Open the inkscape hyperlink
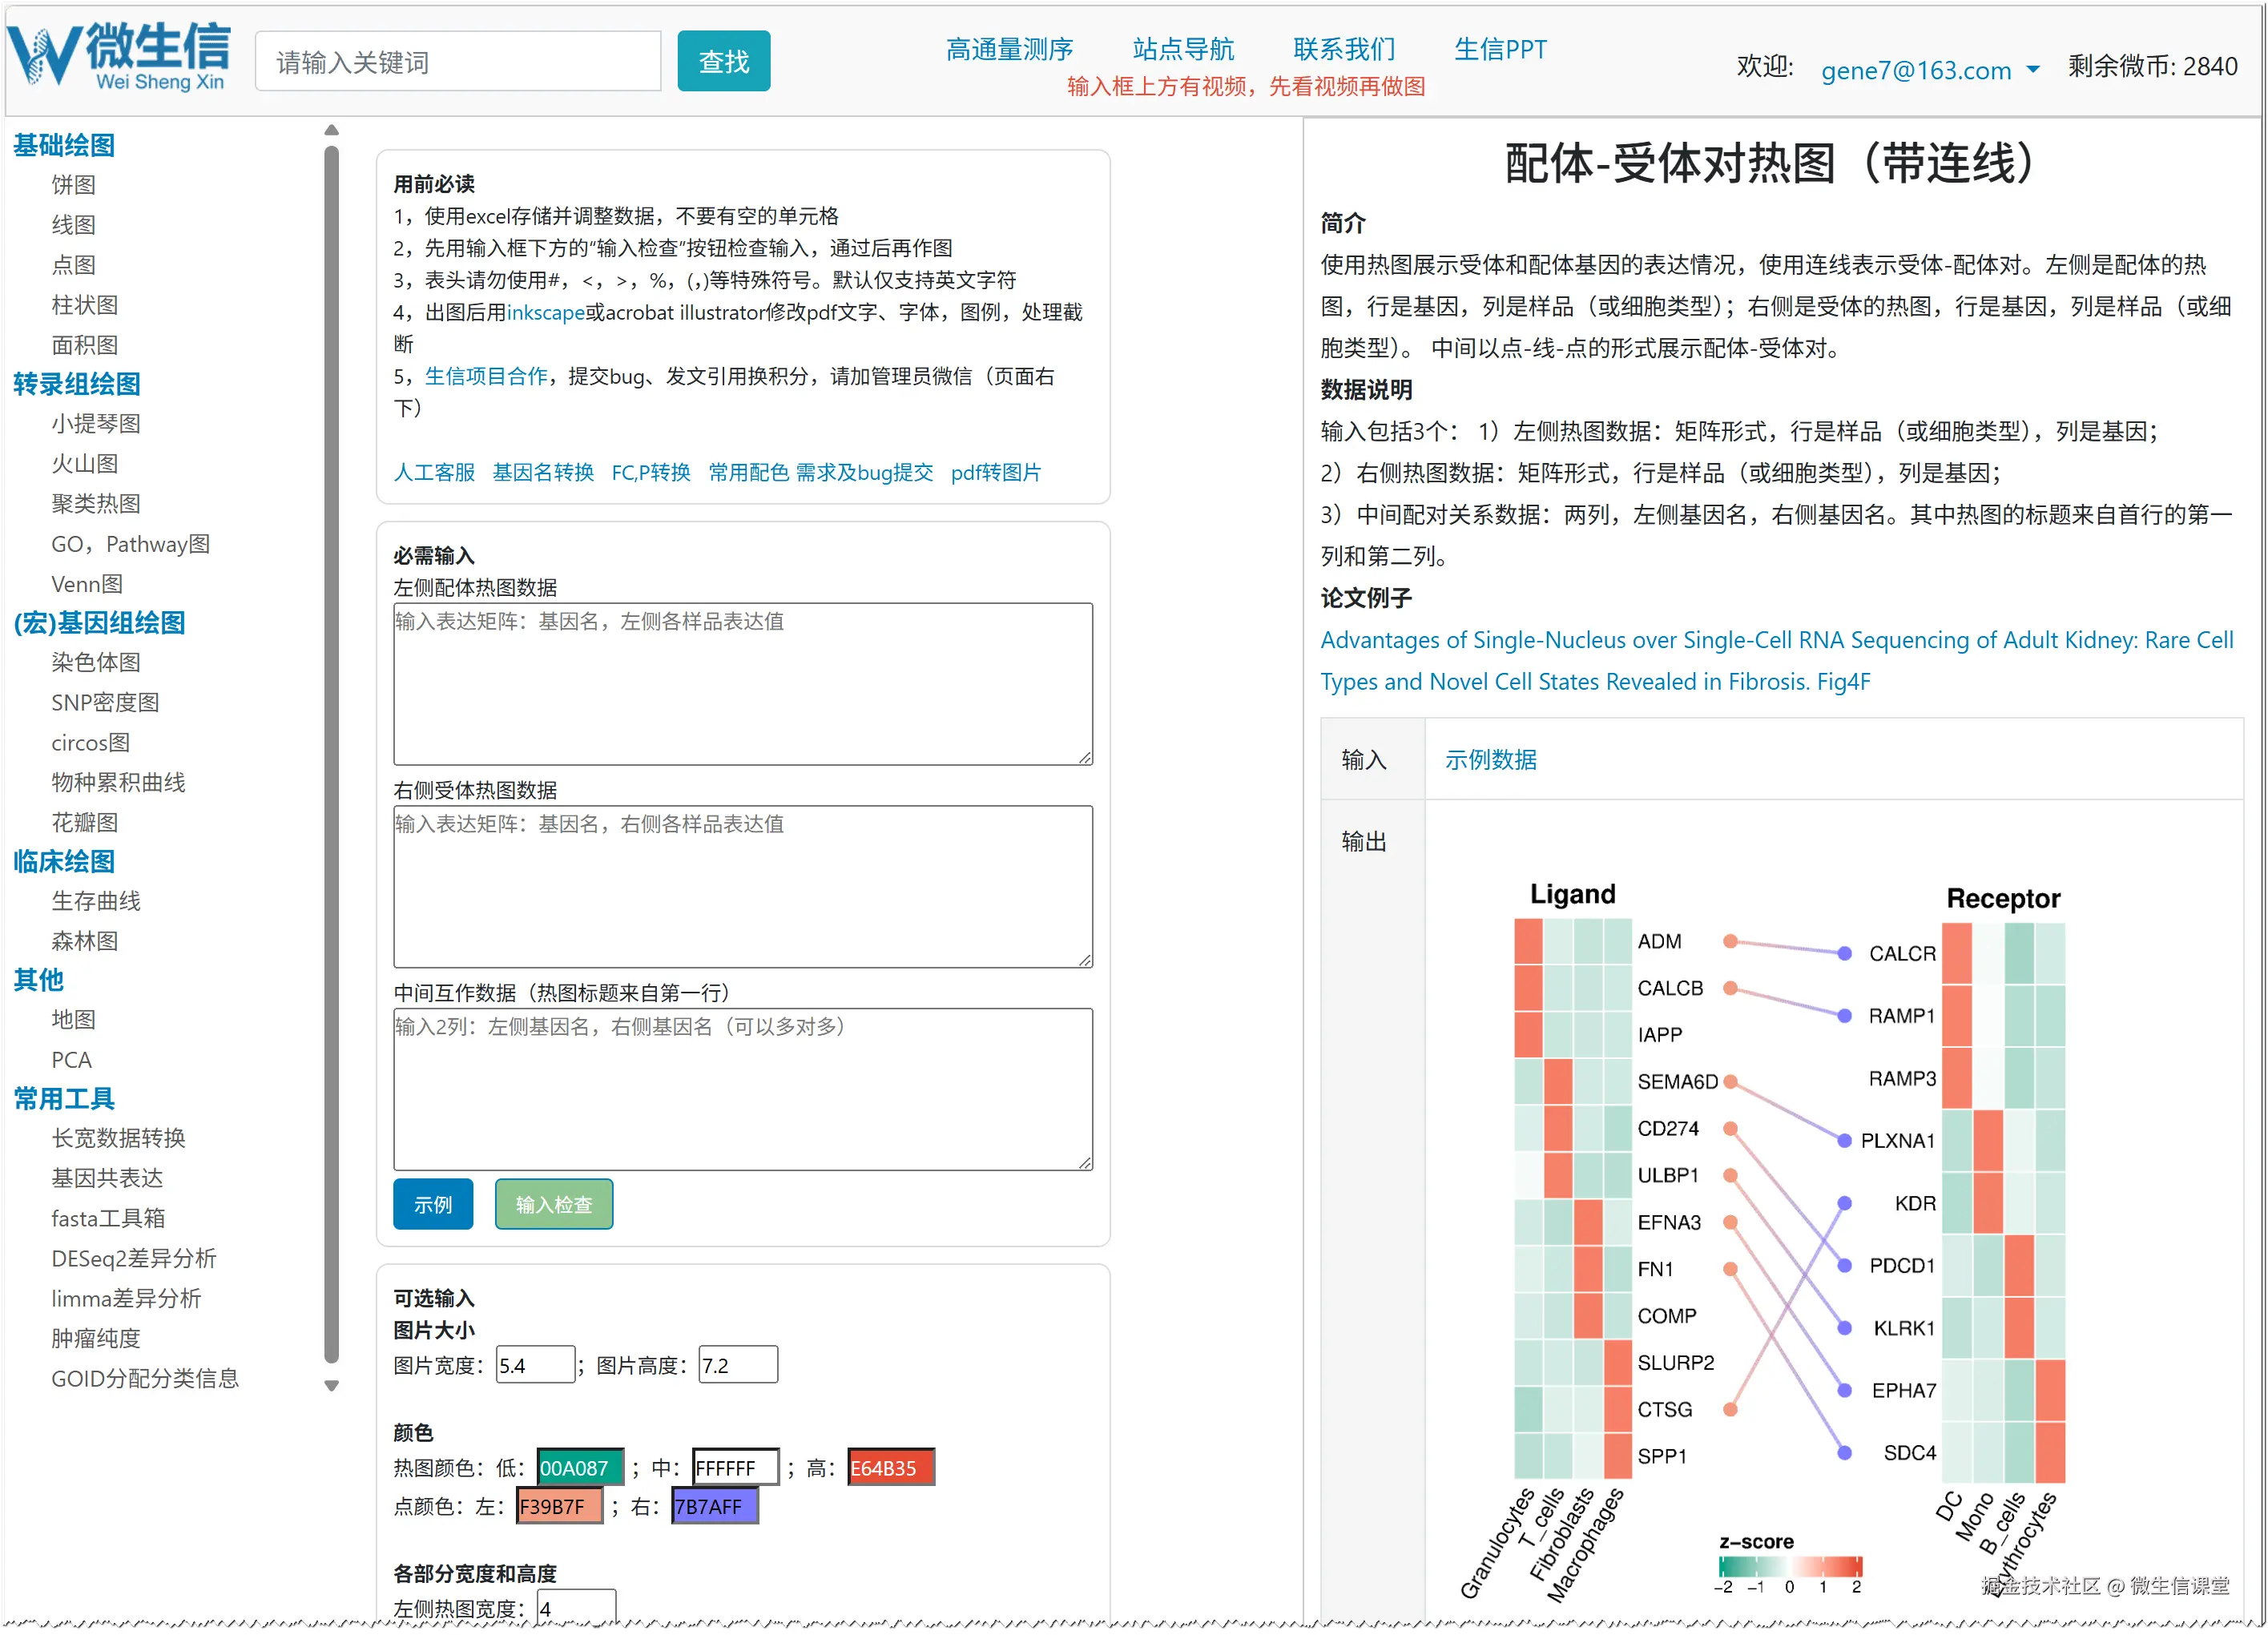 (545, 312)
